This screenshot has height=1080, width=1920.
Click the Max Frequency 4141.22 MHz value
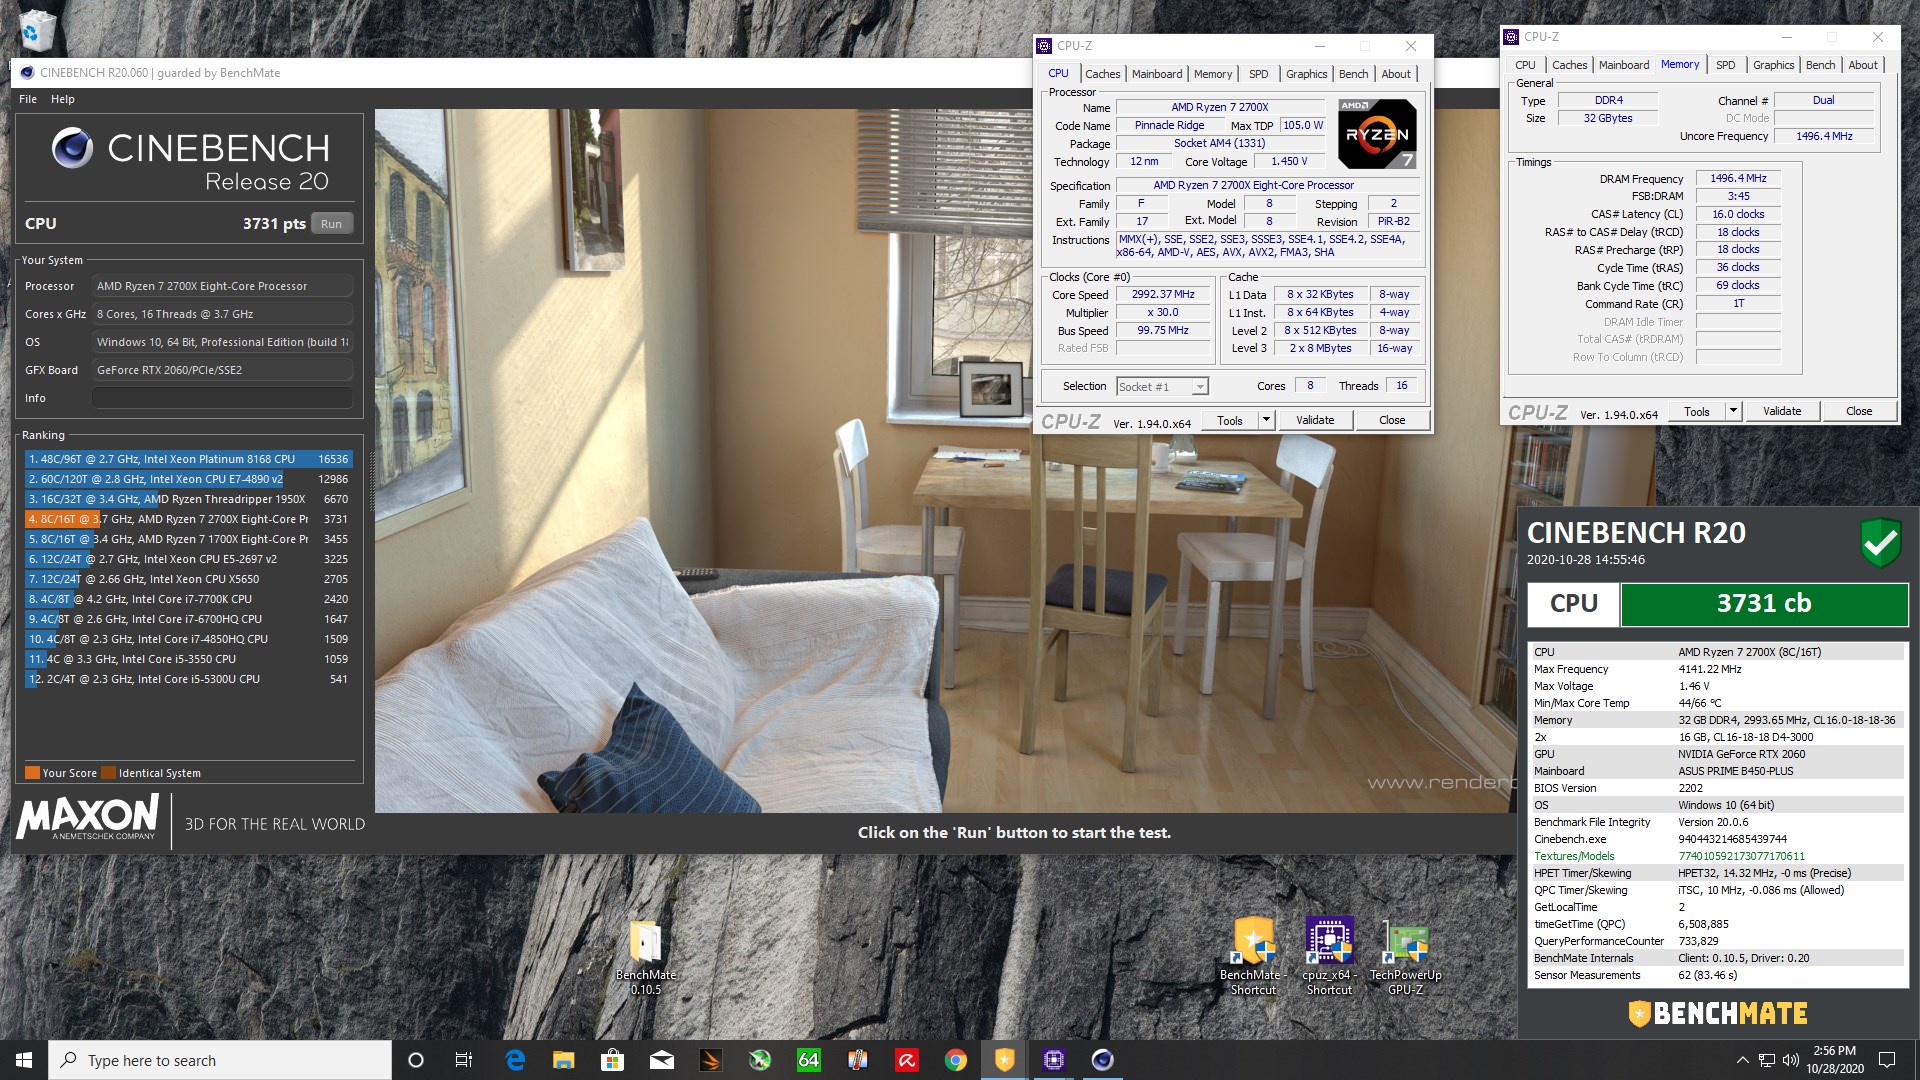click(1709, 669)
